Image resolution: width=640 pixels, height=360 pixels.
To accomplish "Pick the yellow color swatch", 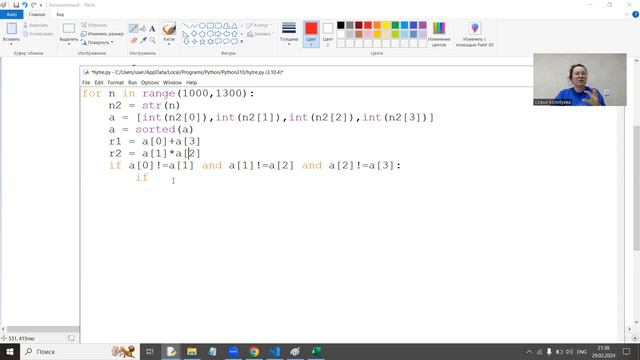I will [386, 25].
